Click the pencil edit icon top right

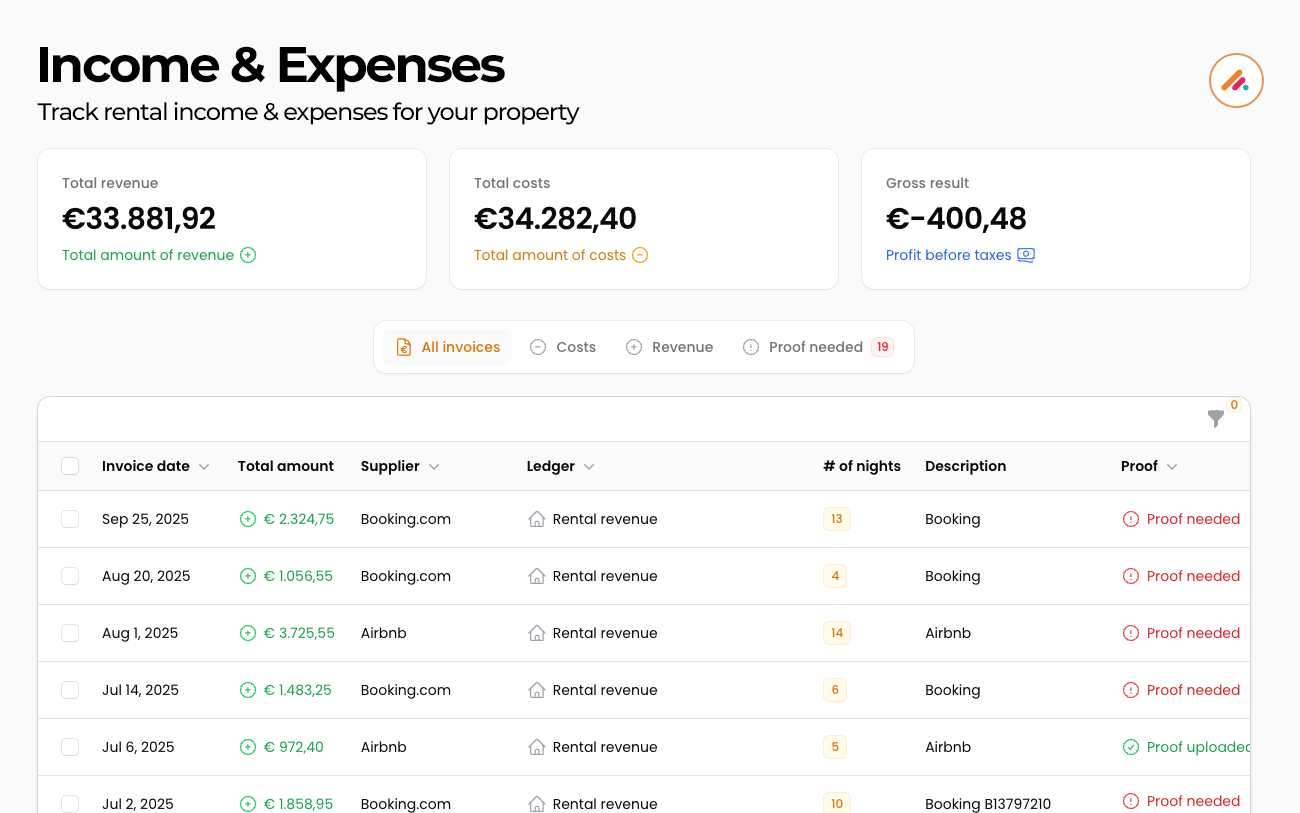pyautogui.click(x=1236, y=80)
